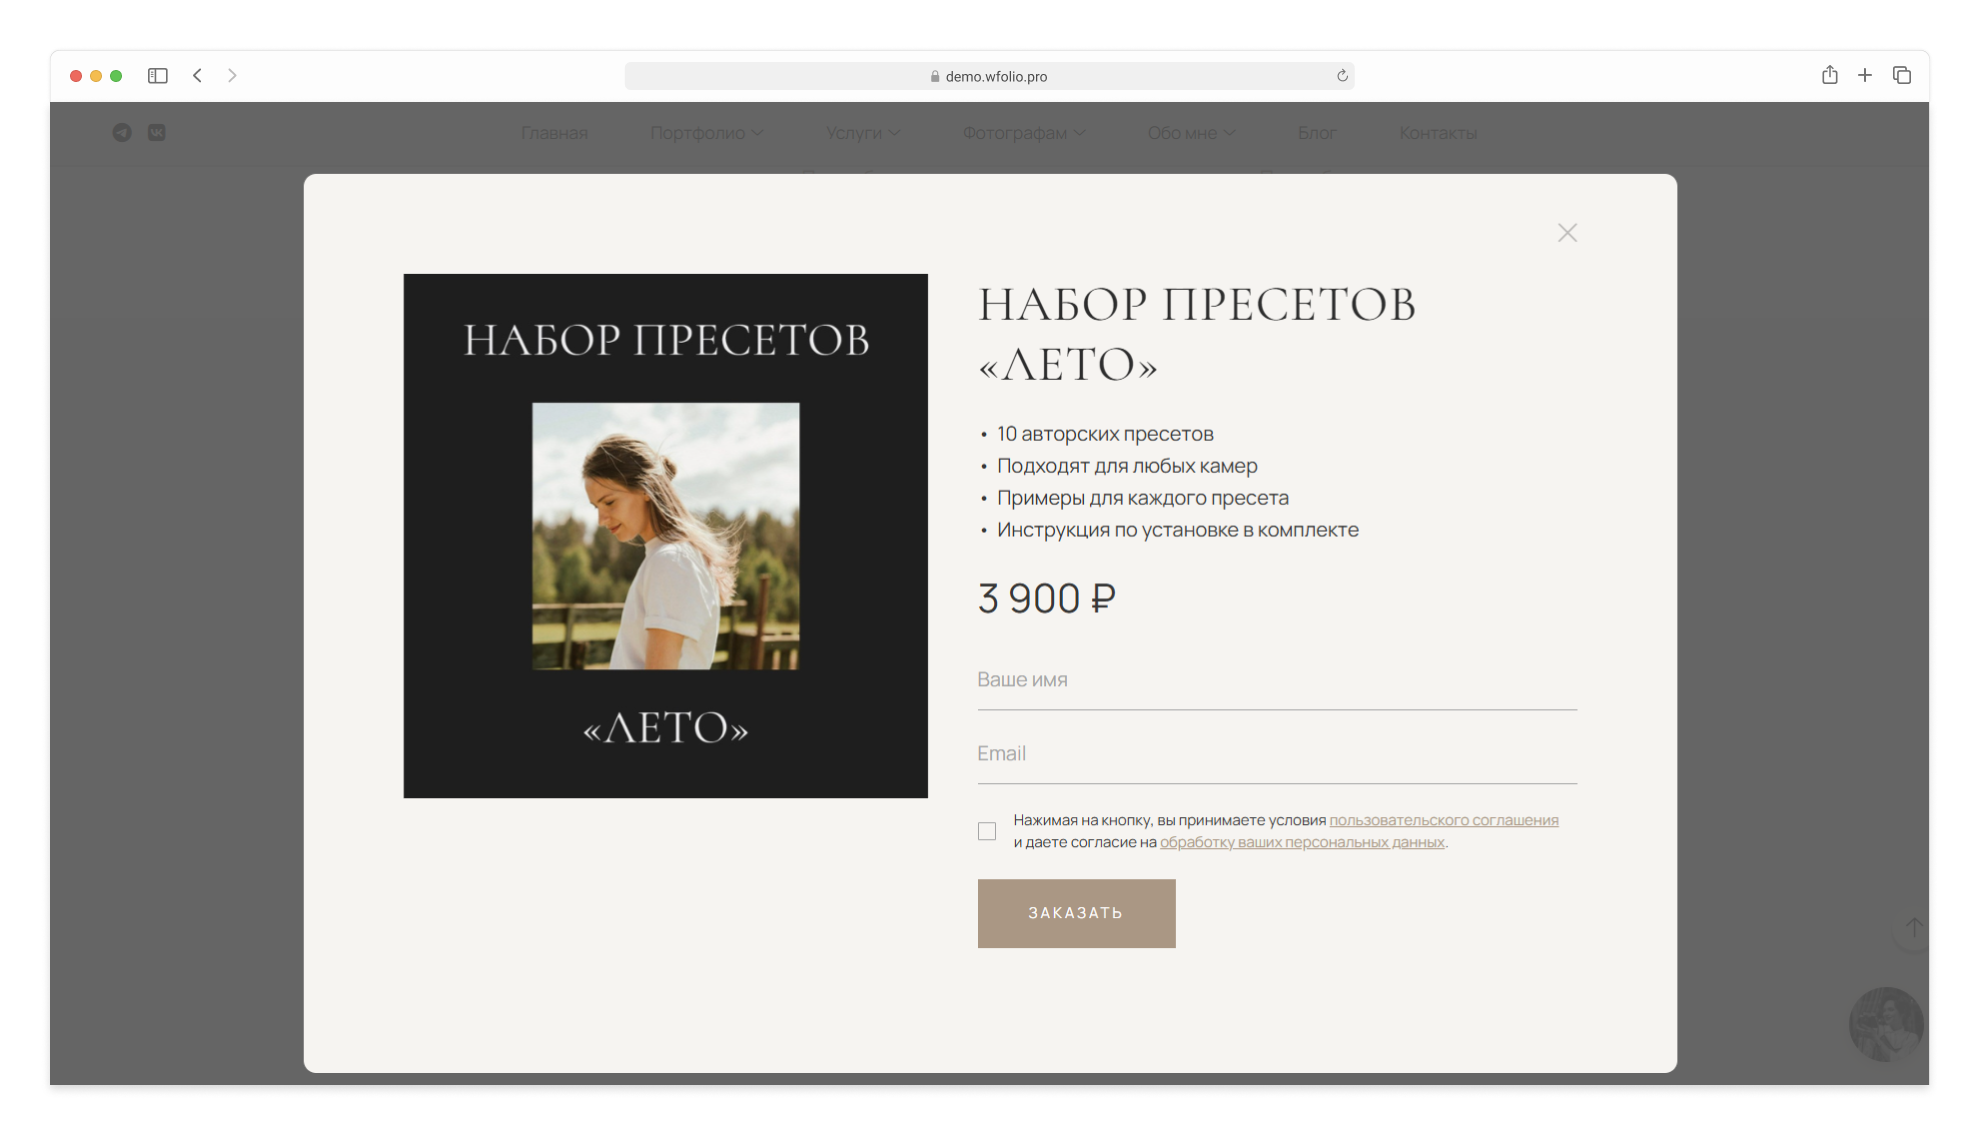Reload page using refresh icon
This screenshot has height=1135, width=1980.
pos(1342,76)
